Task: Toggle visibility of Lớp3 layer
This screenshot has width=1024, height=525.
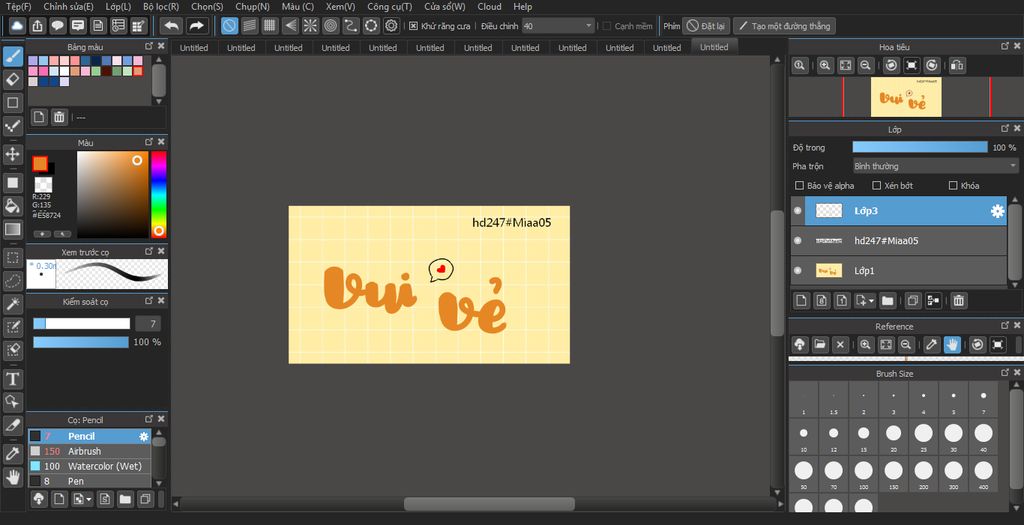Action: point(797,211)
